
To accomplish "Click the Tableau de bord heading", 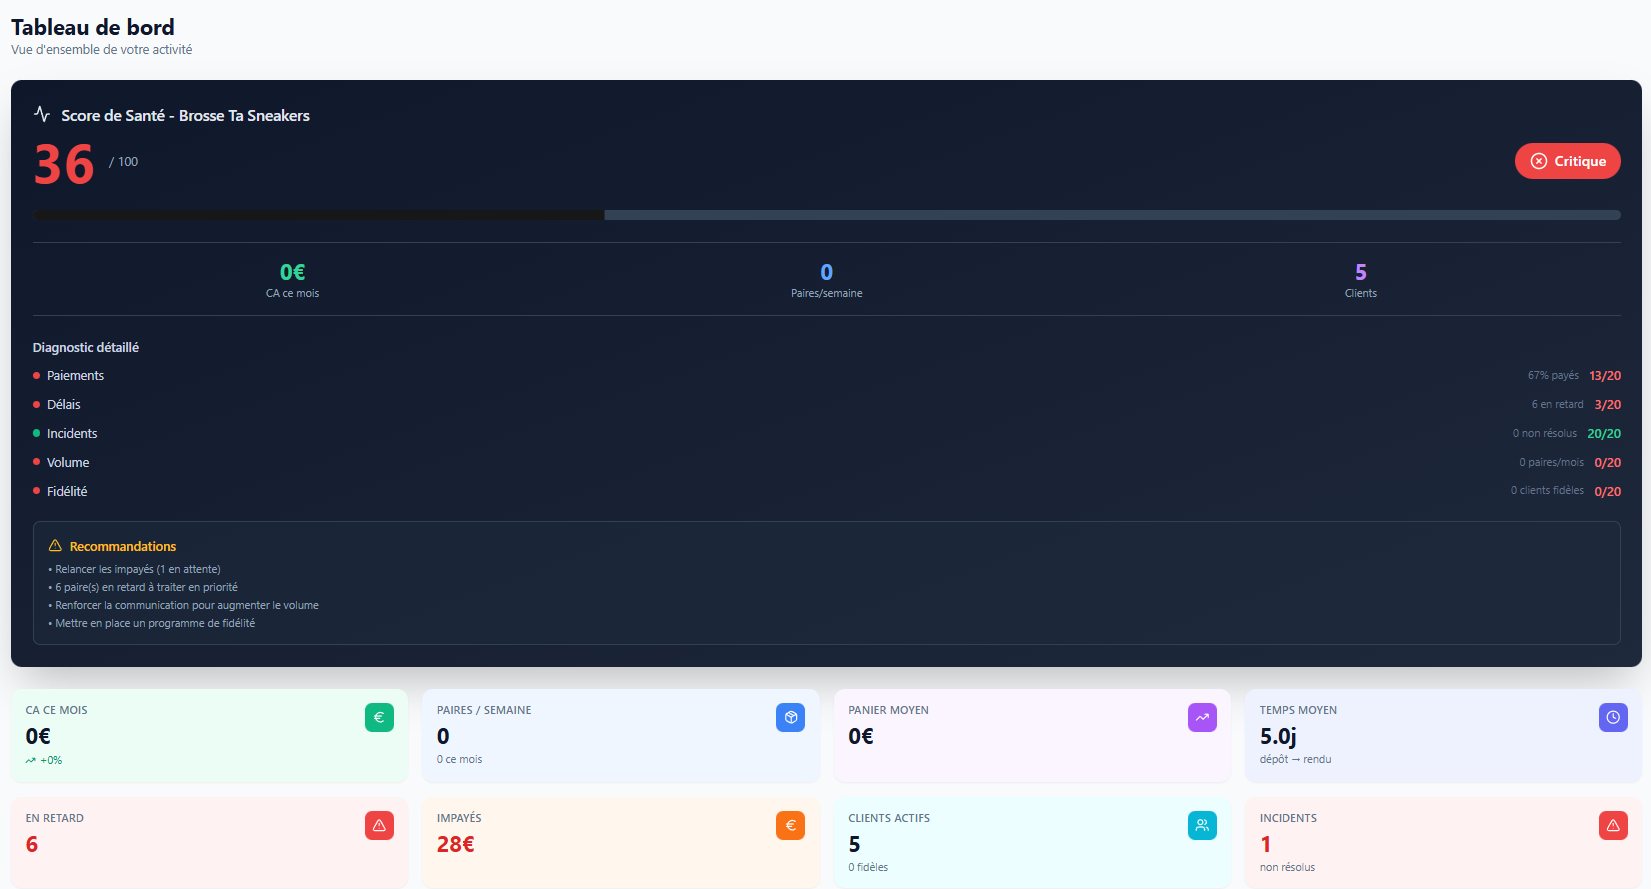I will (93, 27).
